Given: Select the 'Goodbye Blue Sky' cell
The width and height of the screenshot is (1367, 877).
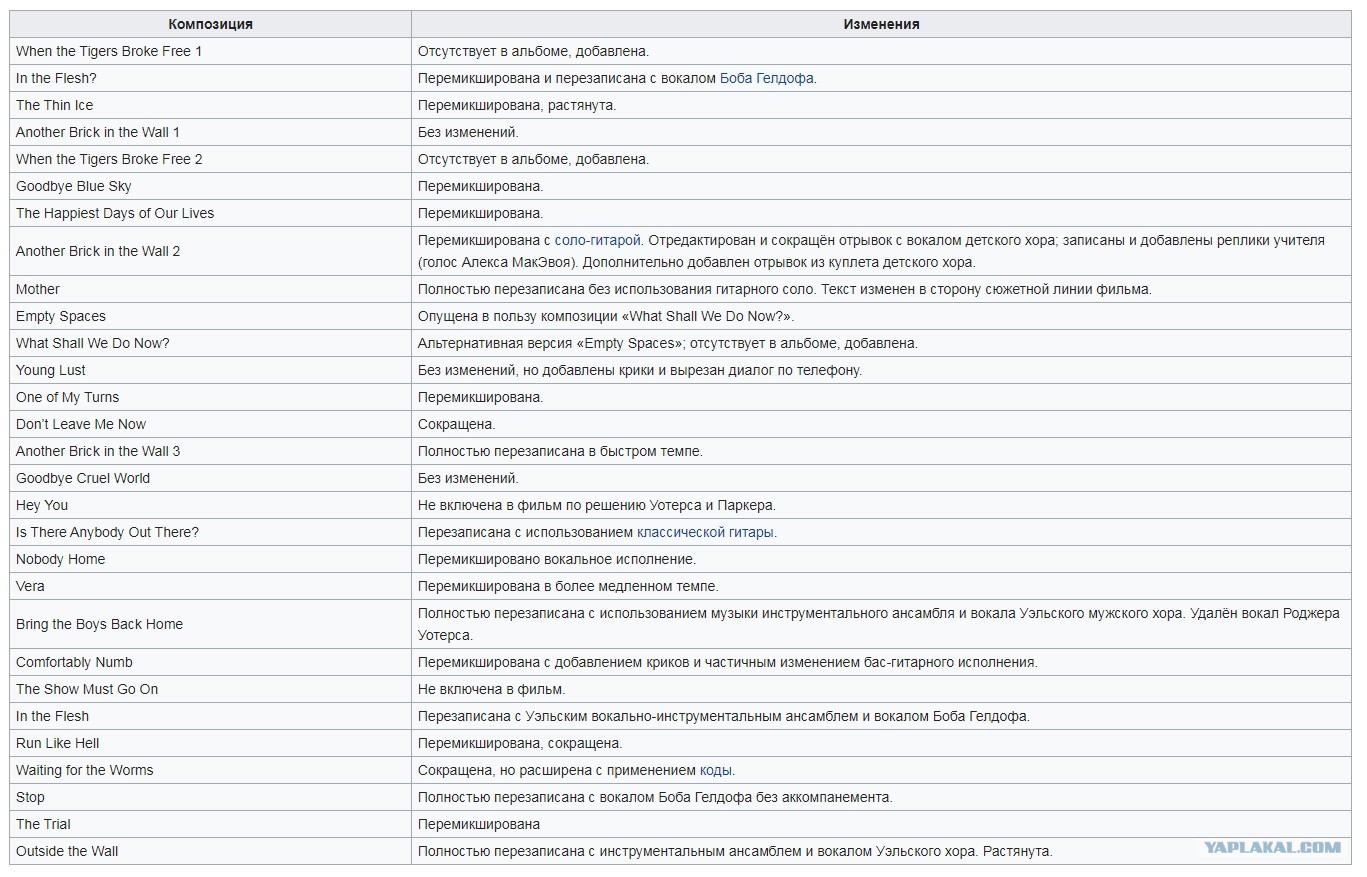Looking at the screenshot, I should point(210,186).
